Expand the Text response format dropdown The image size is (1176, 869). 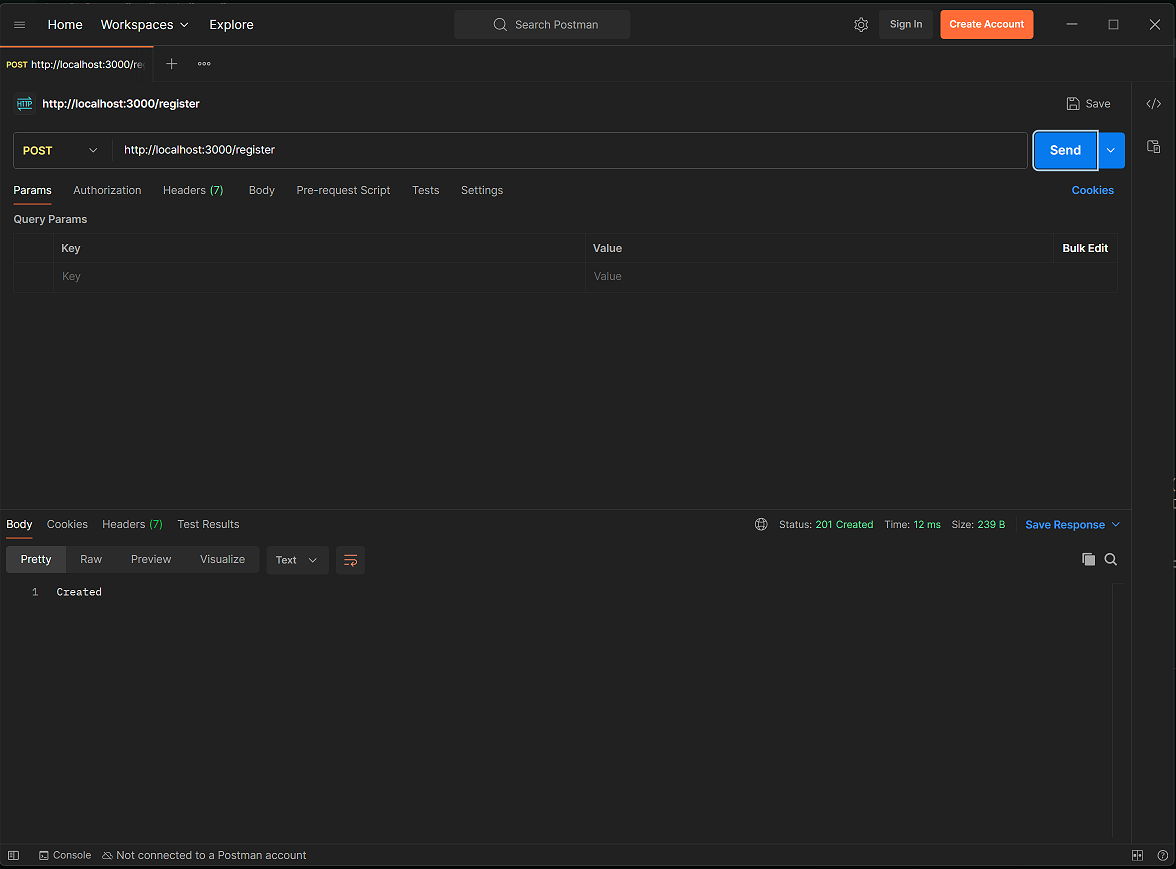tap(297, 560)
